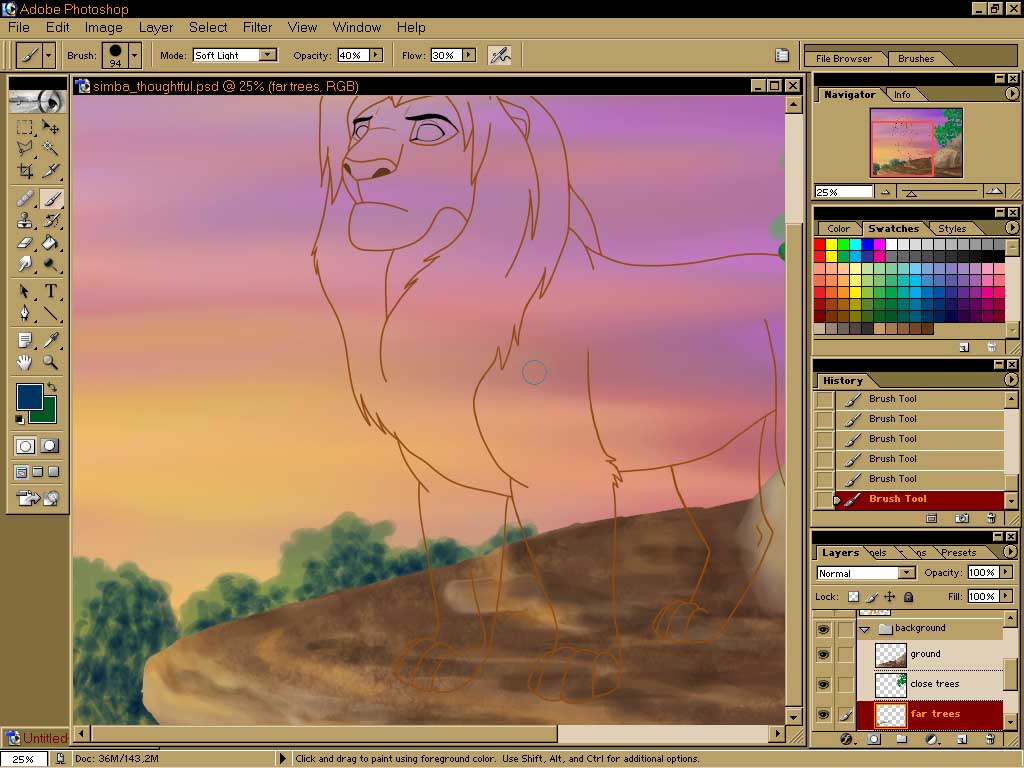Screen dimensions: 1024x768
Task: Select the Rectangular Marquee tool
Action: (x=25, y=127)
